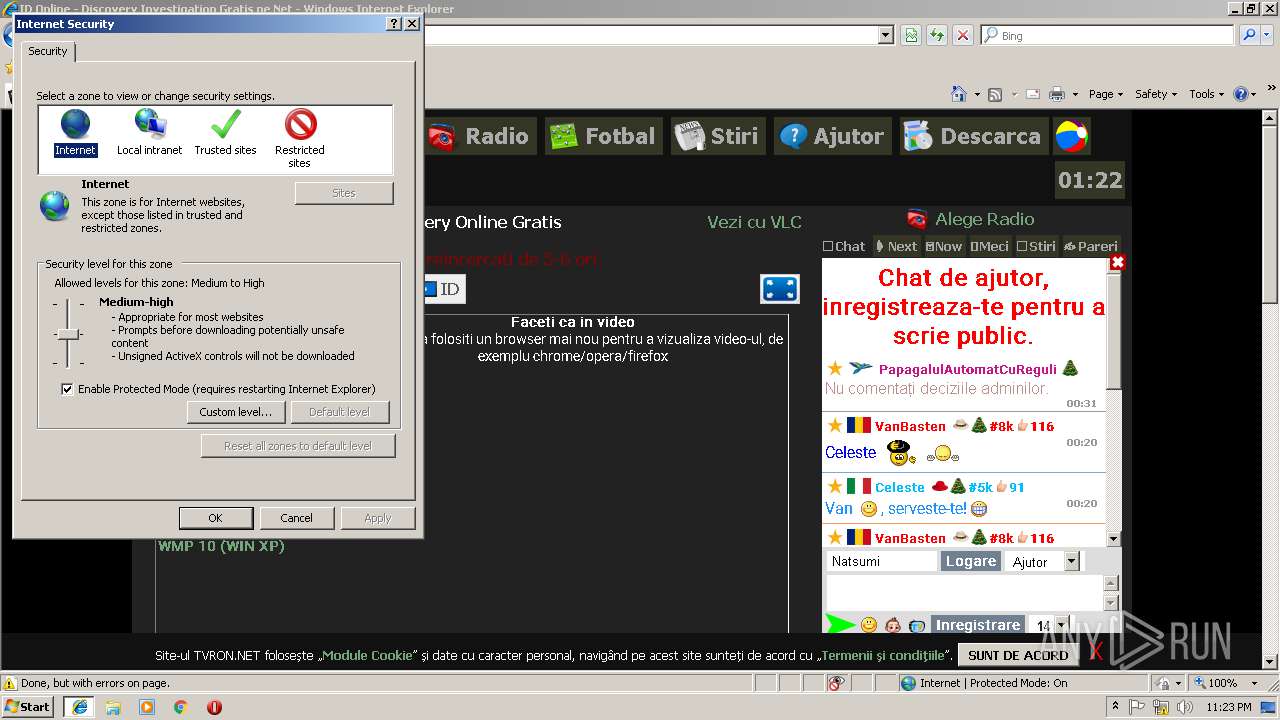The image size is (1280, 720).
Task: Open Windows Explorer folder from taskbar
Action: click(113, 707)
